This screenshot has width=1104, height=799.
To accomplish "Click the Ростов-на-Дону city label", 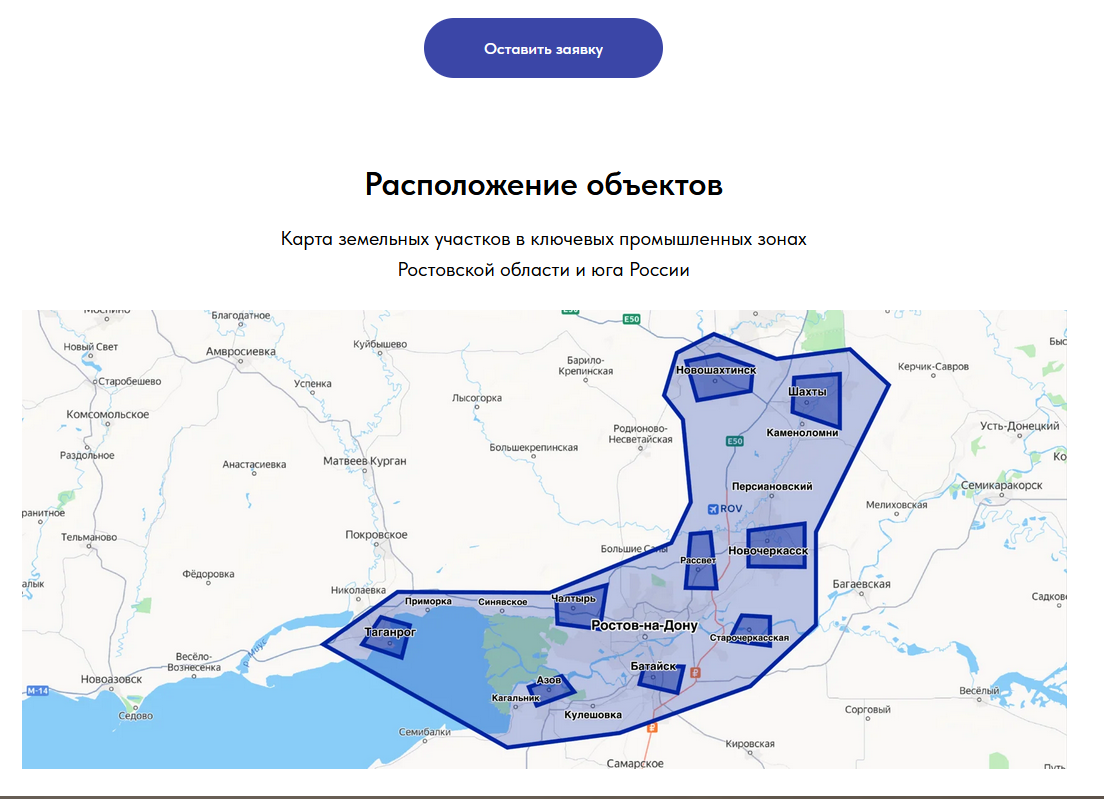I will click(644, 625).
